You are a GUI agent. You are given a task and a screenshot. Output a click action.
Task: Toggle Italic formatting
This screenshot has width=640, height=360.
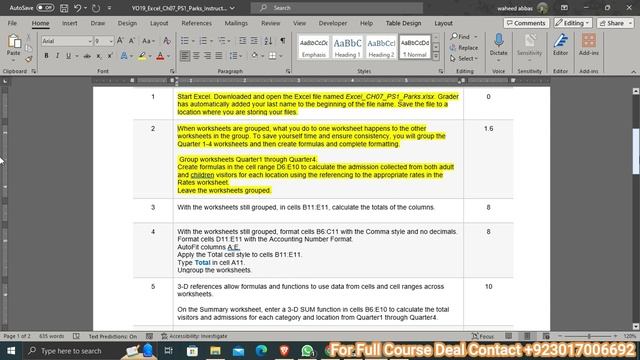coord(57,56)
